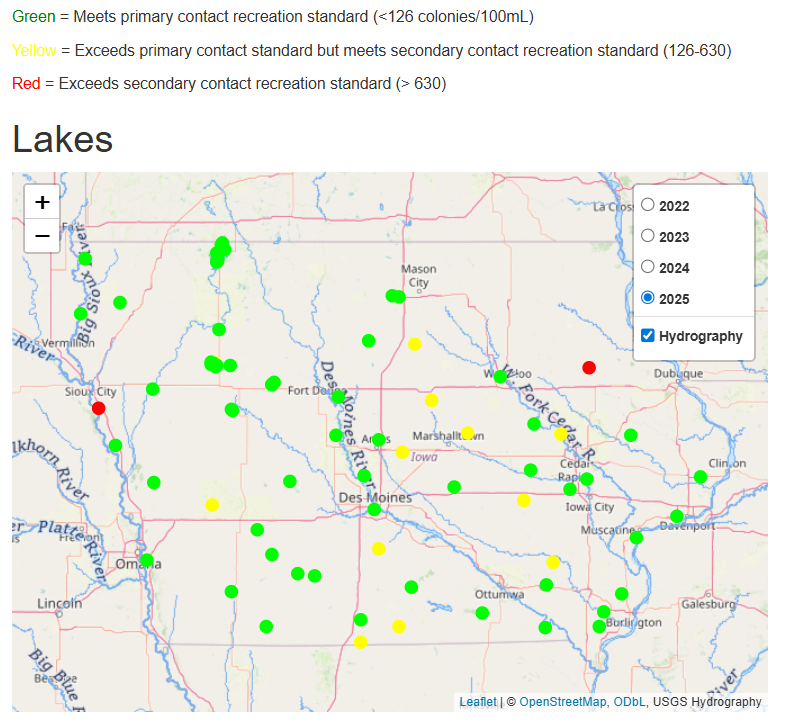Image resolution: width=793 pixels, height=725 pixels.
Task: Open the Leaflet attribution link
Action: 478,702
